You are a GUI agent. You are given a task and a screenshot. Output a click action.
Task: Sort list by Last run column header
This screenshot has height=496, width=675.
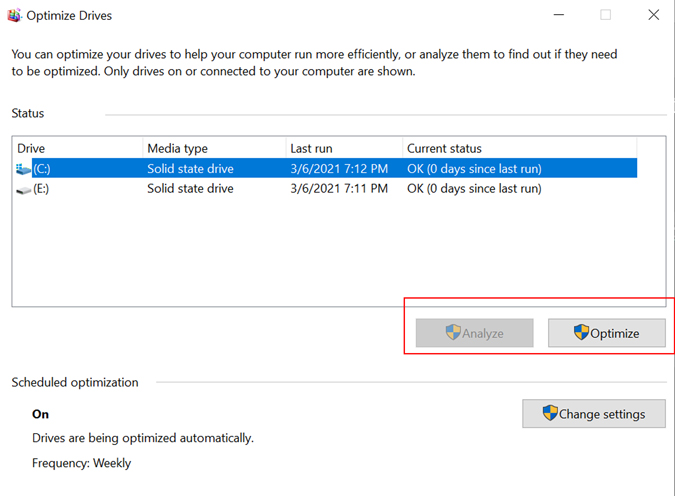point(344,149)
